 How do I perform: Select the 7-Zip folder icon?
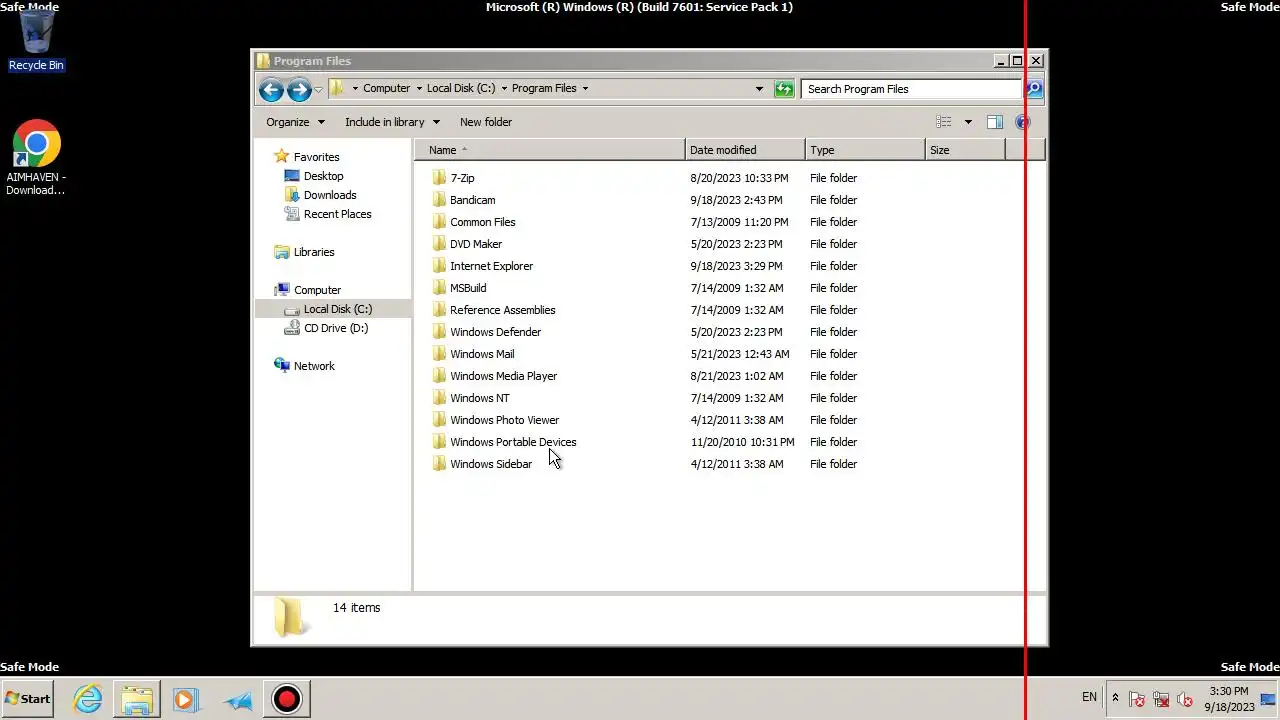coord(438,178)
